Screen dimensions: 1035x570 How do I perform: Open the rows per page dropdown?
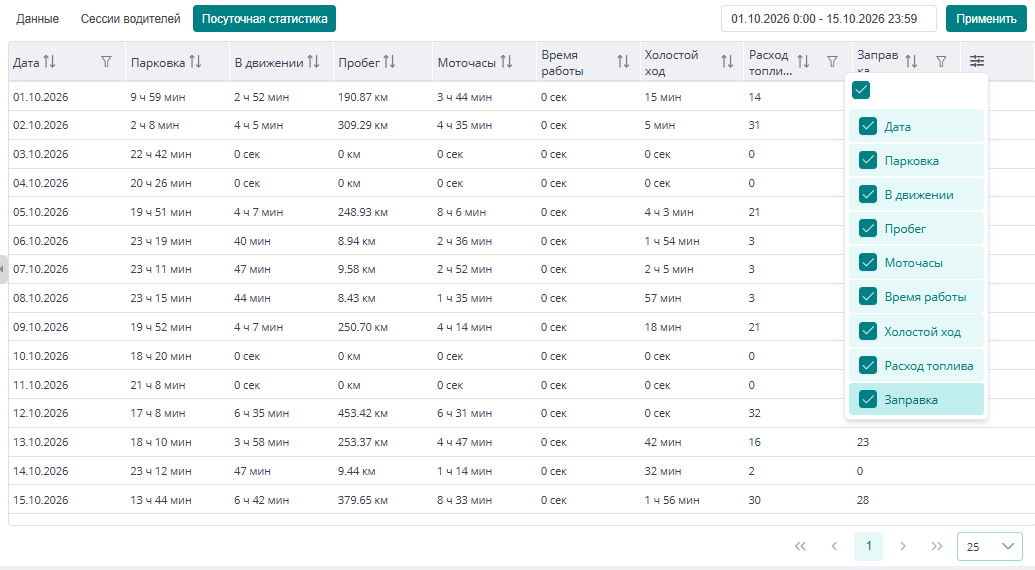tap(989, 546)
